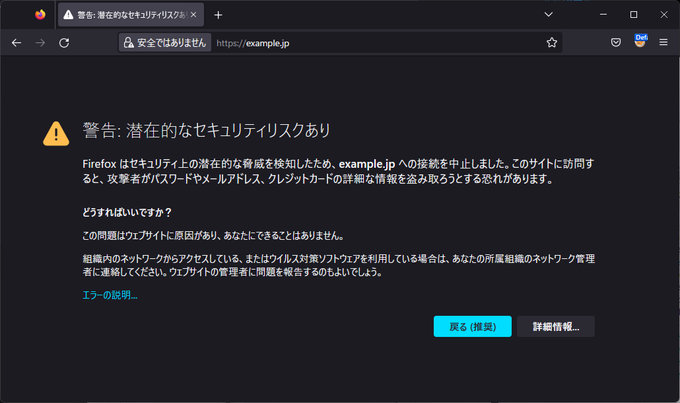This screenshot has width=680, height=403.
Task: Open the Firefox hamburger menu
Action: [664, 43]
